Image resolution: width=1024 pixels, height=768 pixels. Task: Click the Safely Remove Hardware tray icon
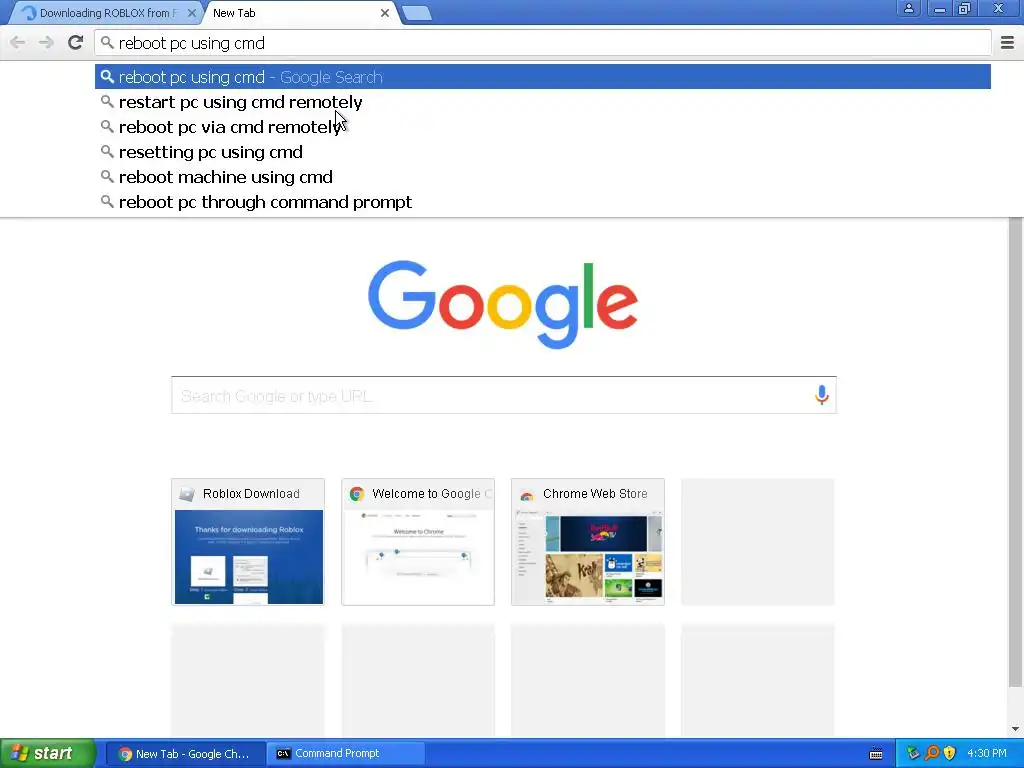click(x=913, y=754)
